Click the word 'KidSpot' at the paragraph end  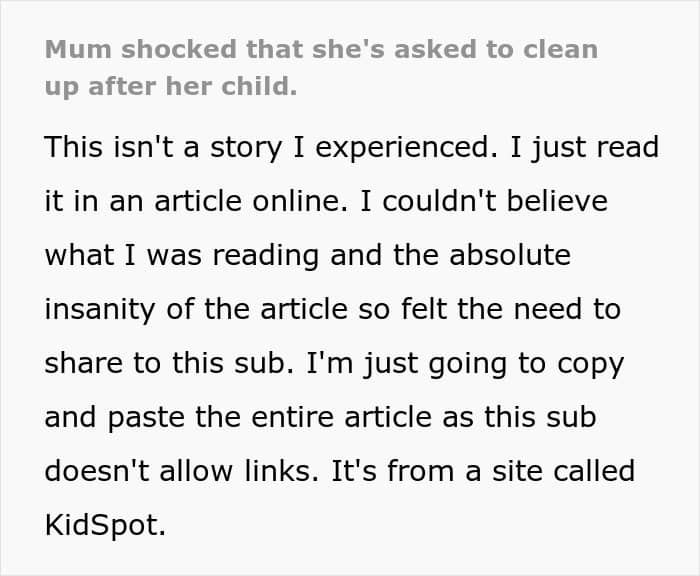(x=101, y=525)
